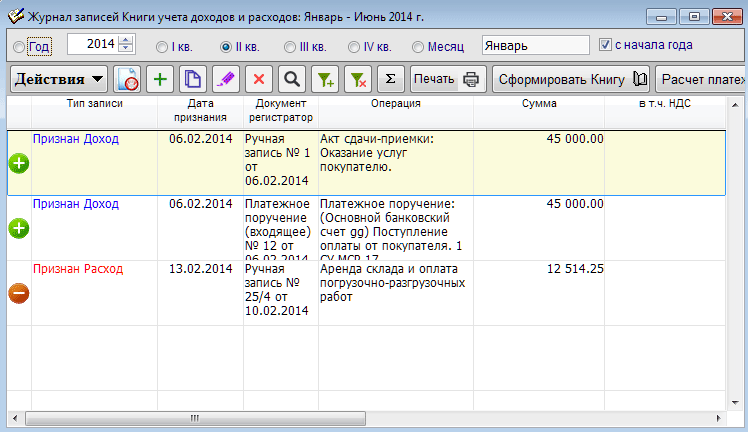748x432 pixels.
Task: Click the Сумма column header
Action: (538, 104)
